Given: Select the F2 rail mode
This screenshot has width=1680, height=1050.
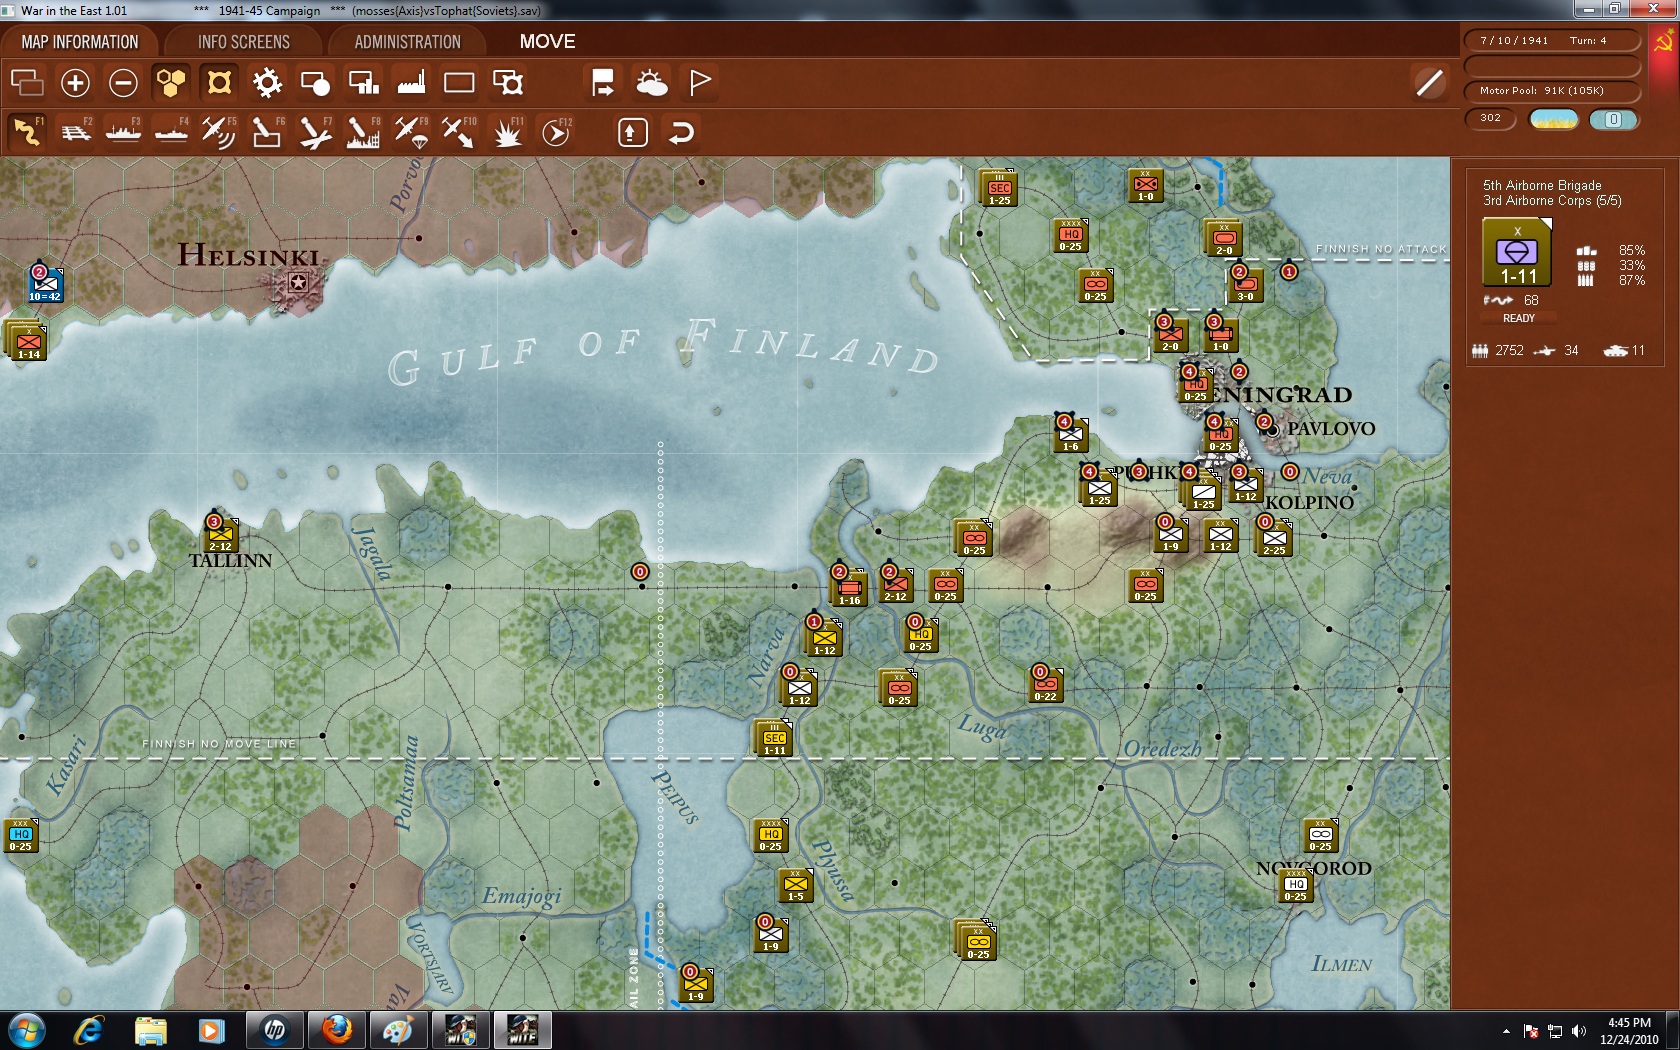Looking at the screenshot, I should click(75, 132).
